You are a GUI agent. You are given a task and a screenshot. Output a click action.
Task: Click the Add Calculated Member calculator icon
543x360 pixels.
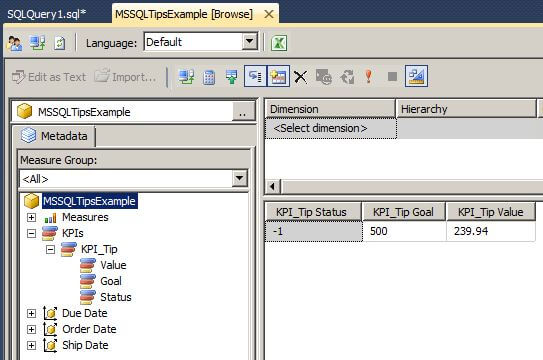pos(209,77)
